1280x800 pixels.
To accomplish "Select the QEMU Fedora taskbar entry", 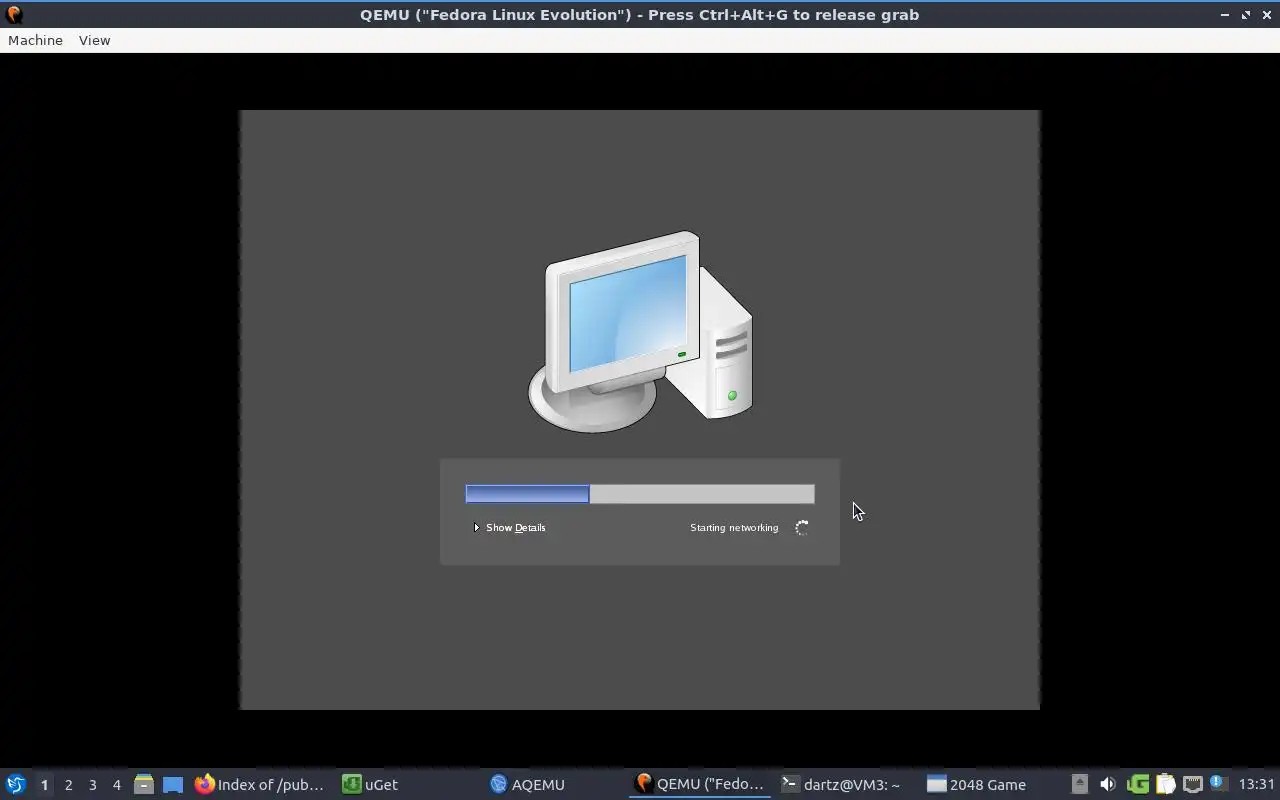I will [700, 784].
